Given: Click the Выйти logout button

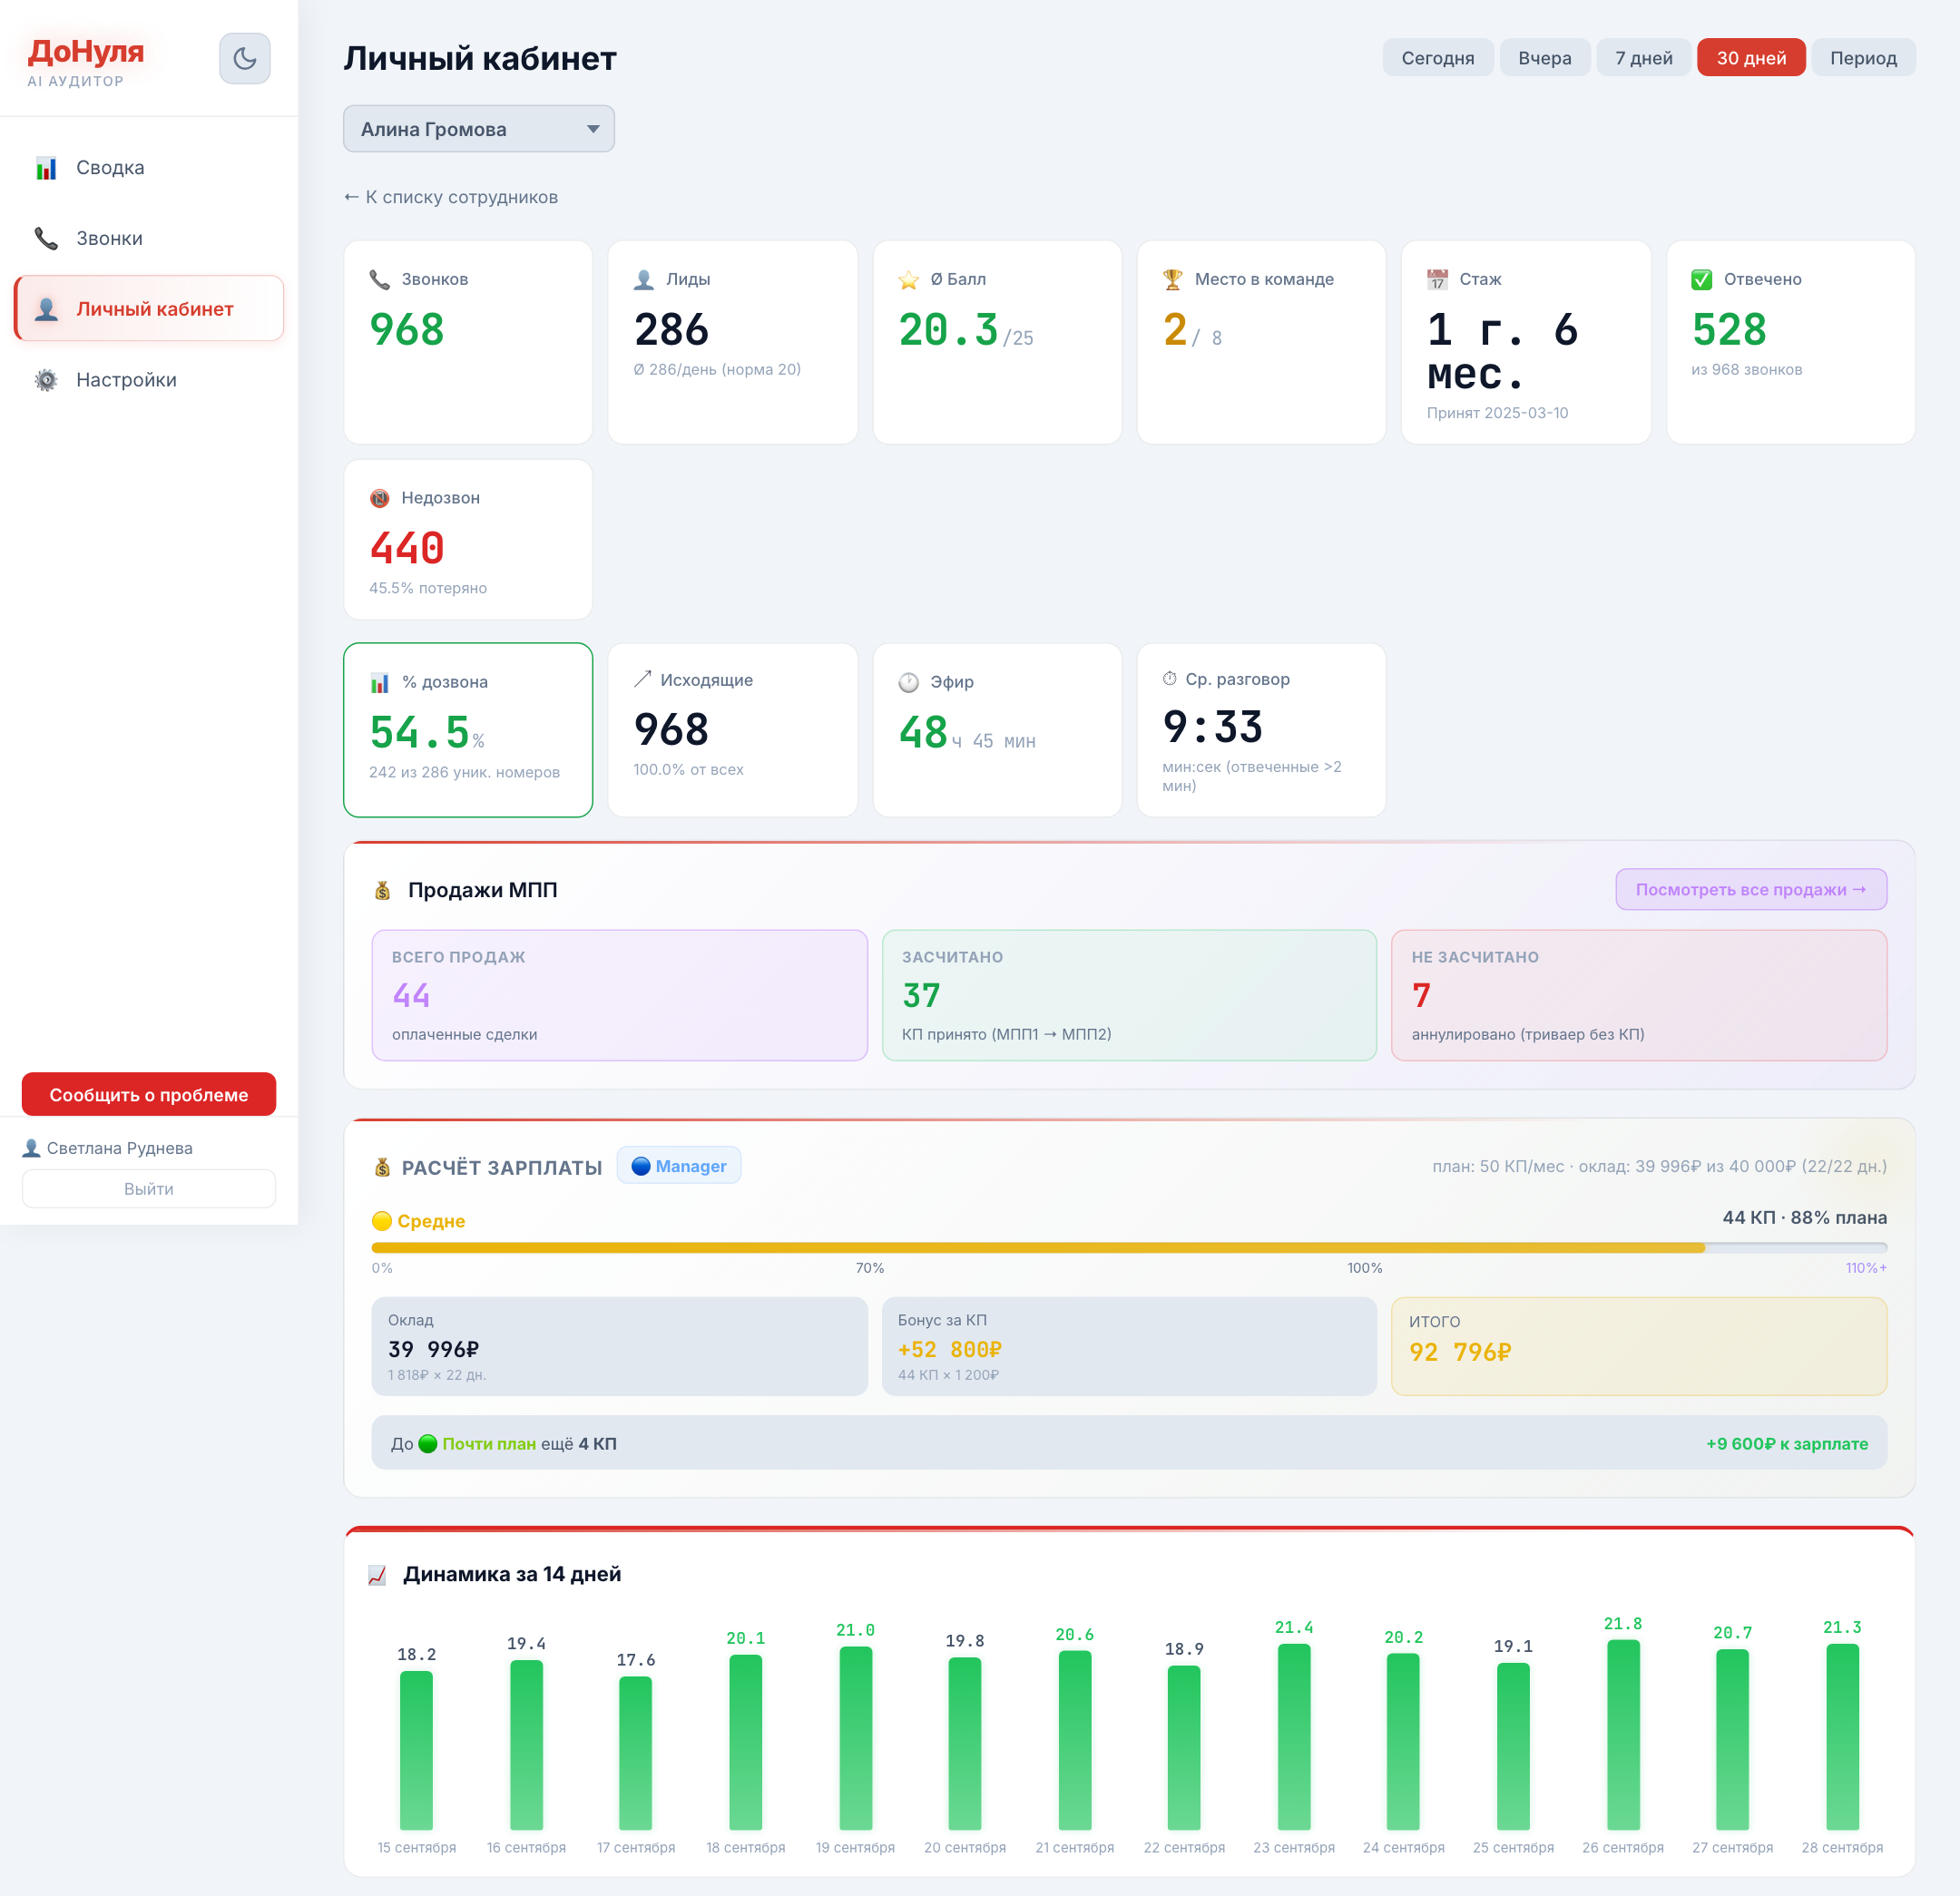Looking at the screenshot, I should [x=149, y=1188].
